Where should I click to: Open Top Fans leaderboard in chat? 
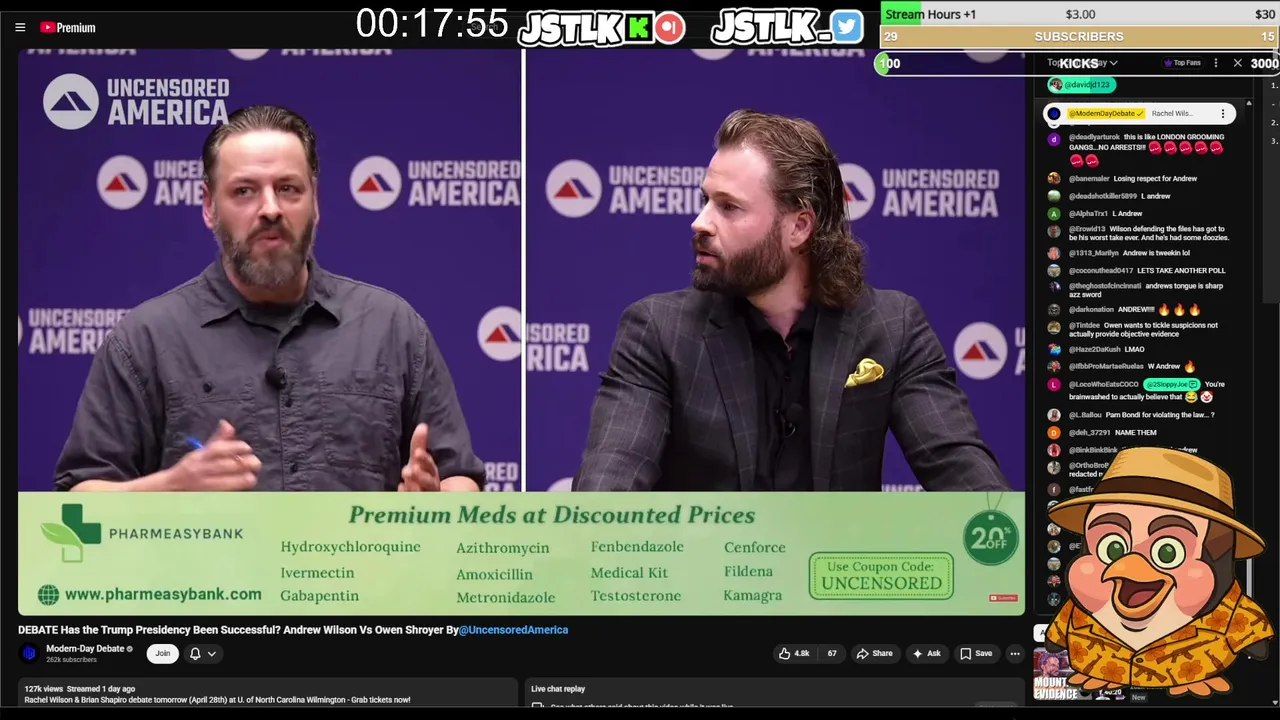[x=1182, y=63]
